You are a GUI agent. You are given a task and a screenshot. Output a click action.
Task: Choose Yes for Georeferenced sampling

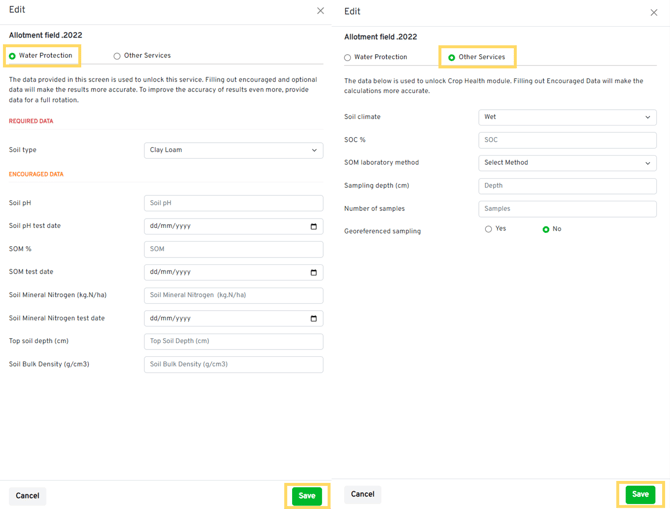pos(488,229)
